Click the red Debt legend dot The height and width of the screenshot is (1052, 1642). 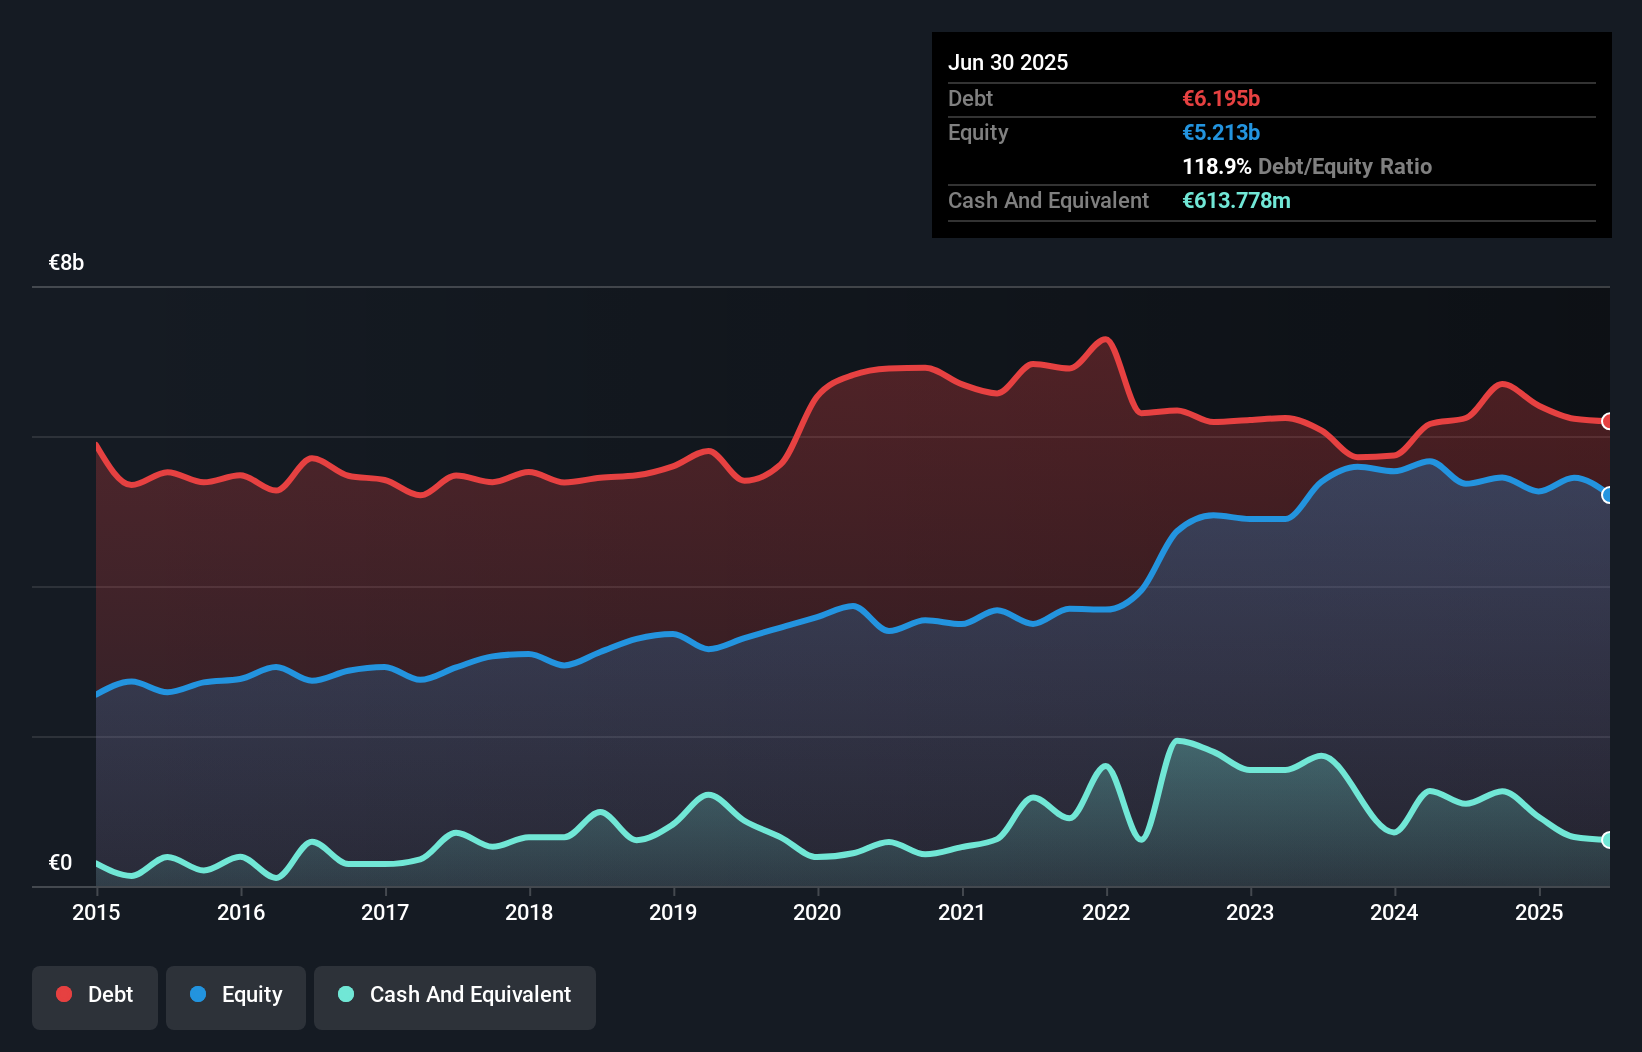point(63,994)
